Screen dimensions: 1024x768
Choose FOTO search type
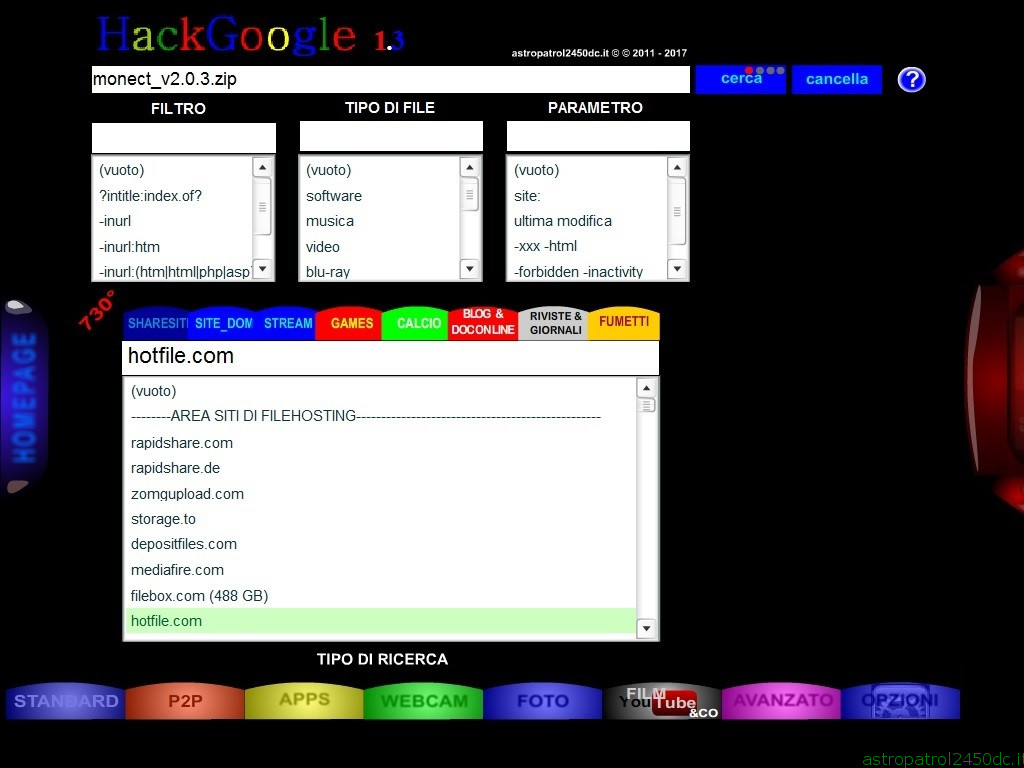tap(543, 701)
